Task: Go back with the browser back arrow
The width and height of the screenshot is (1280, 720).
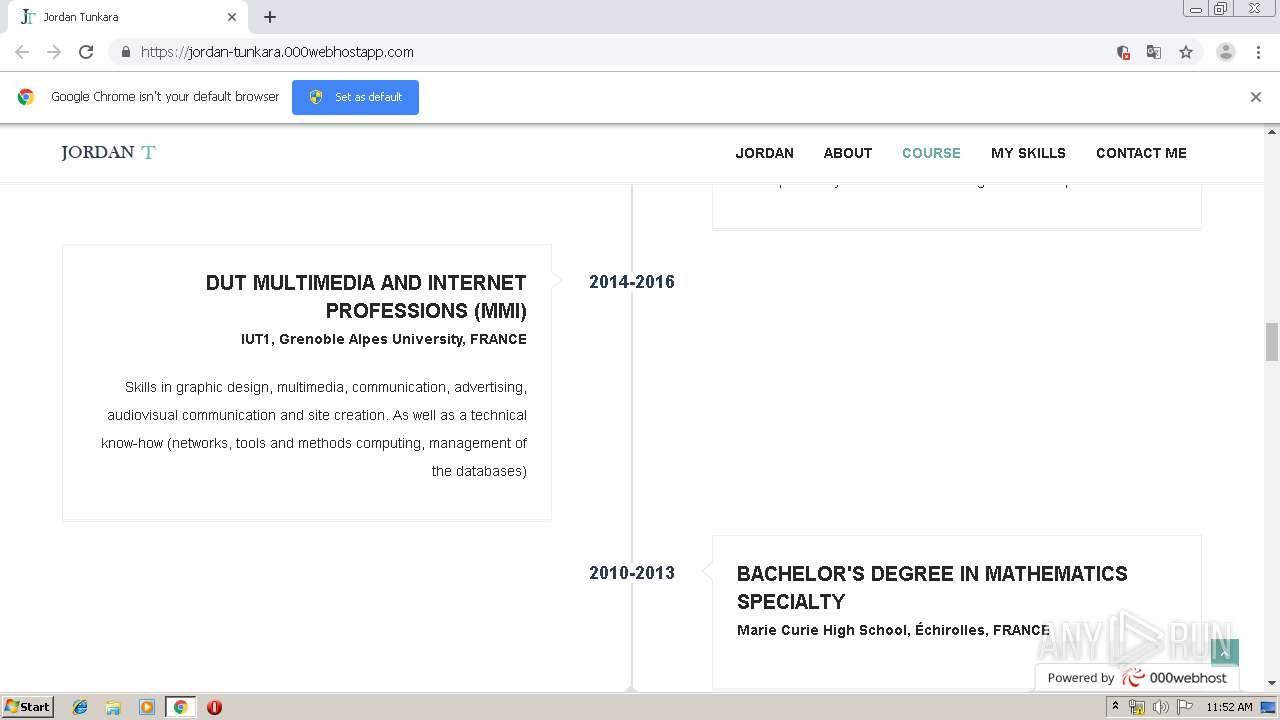Action: (22, 52)
